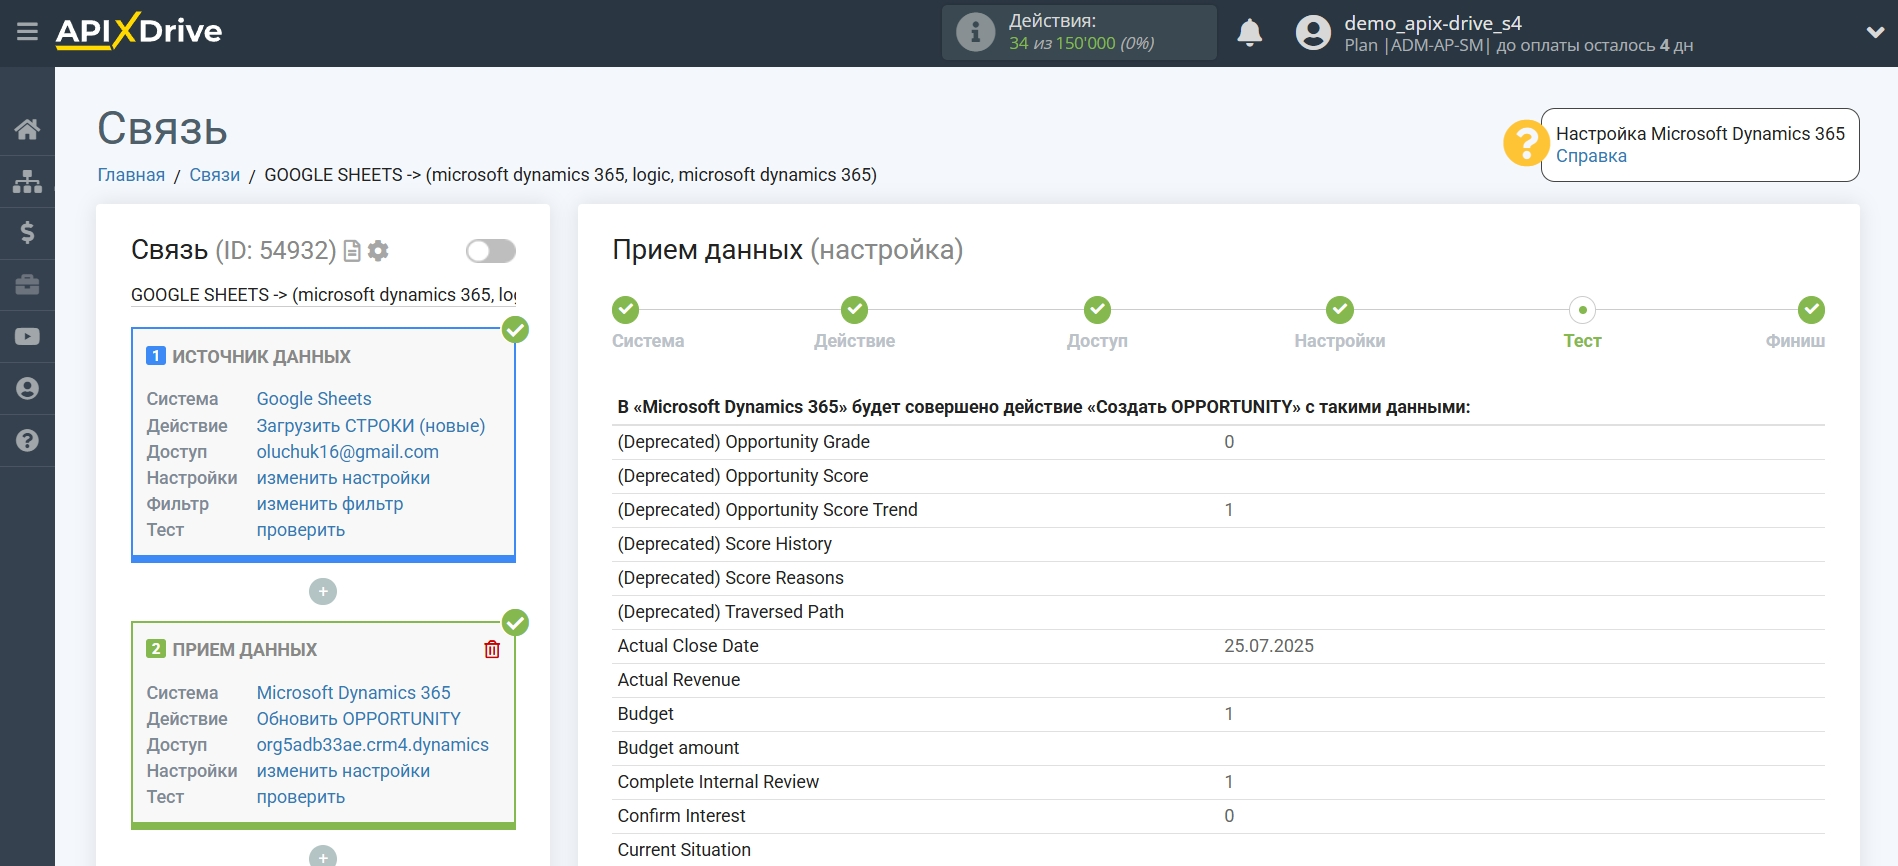
Task: Click проверить in the data source block
Action: [301, 530]
